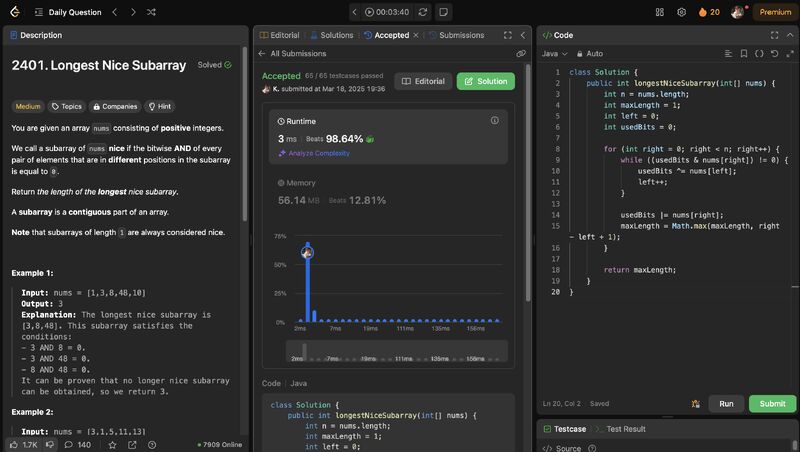This screenshot has width=800, height=452.
Task: Open the notes icon beside timer
Action: (x=443, y=12)
